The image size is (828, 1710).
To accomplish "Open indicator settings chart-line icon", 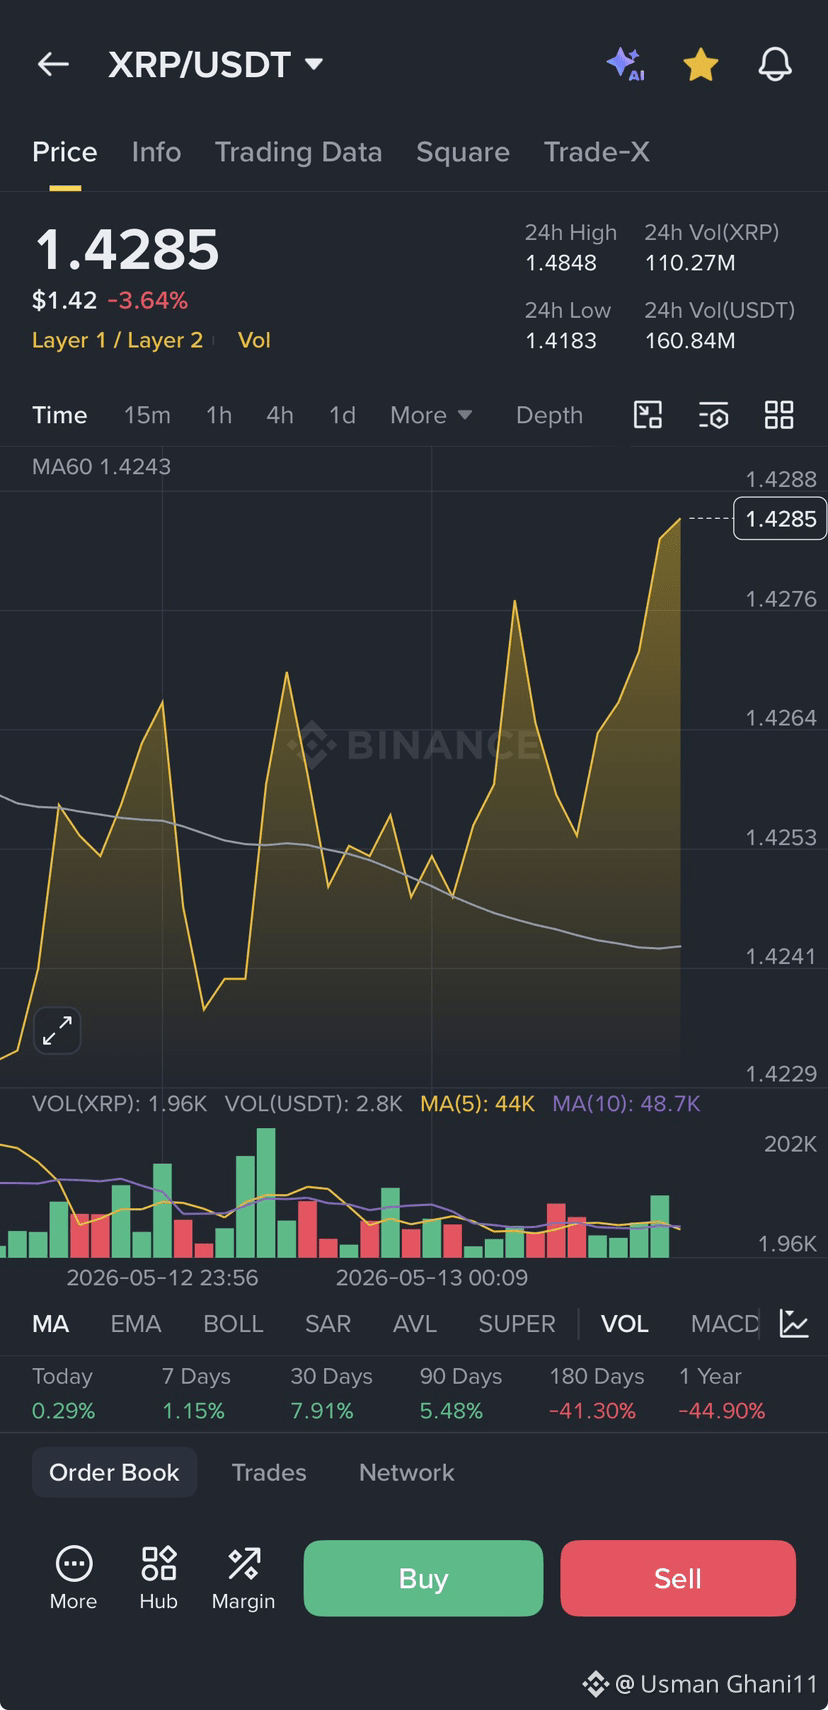I will pos(794,1323).
